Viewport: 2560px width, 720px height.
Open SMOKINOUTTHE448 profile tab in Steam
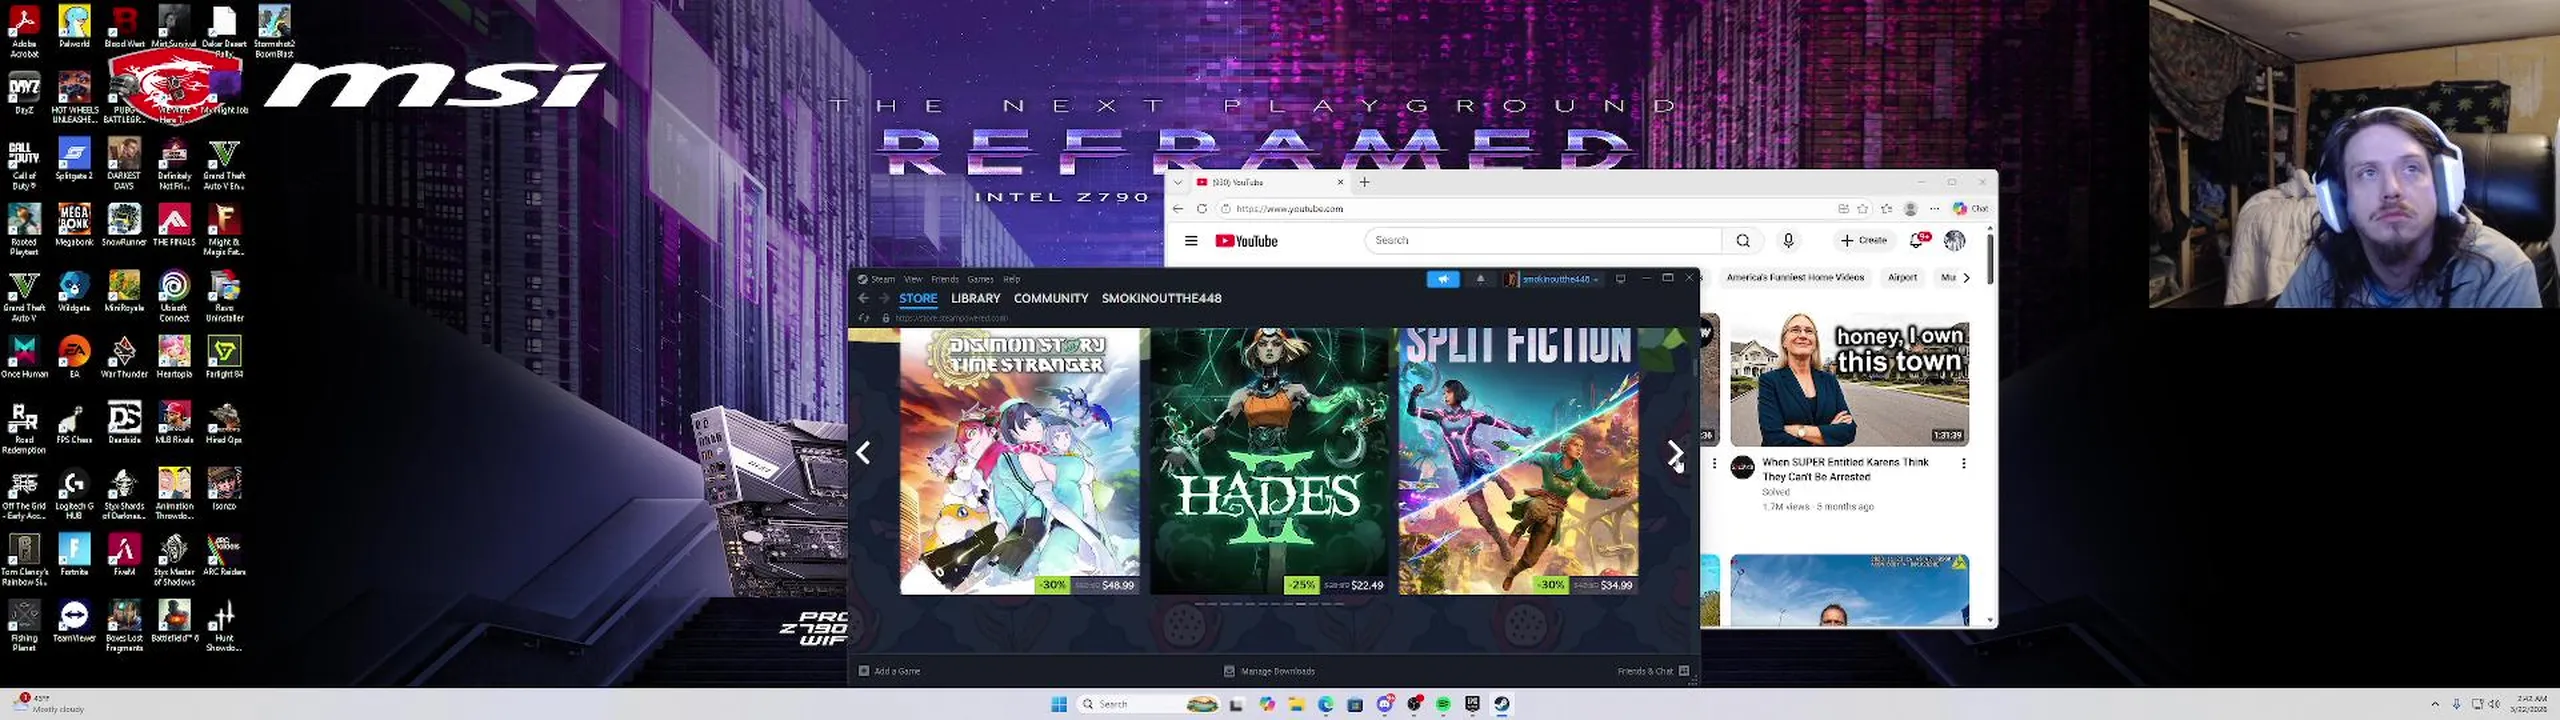pyautogui.click(x=1162, y=298)
